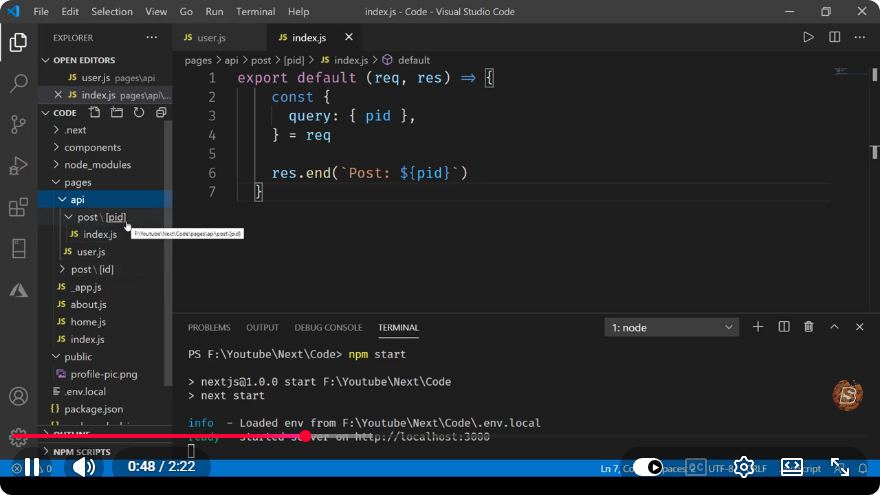880x495 pixels.
Task: Open the Search view in activity bar
Action: coord(19,83)
